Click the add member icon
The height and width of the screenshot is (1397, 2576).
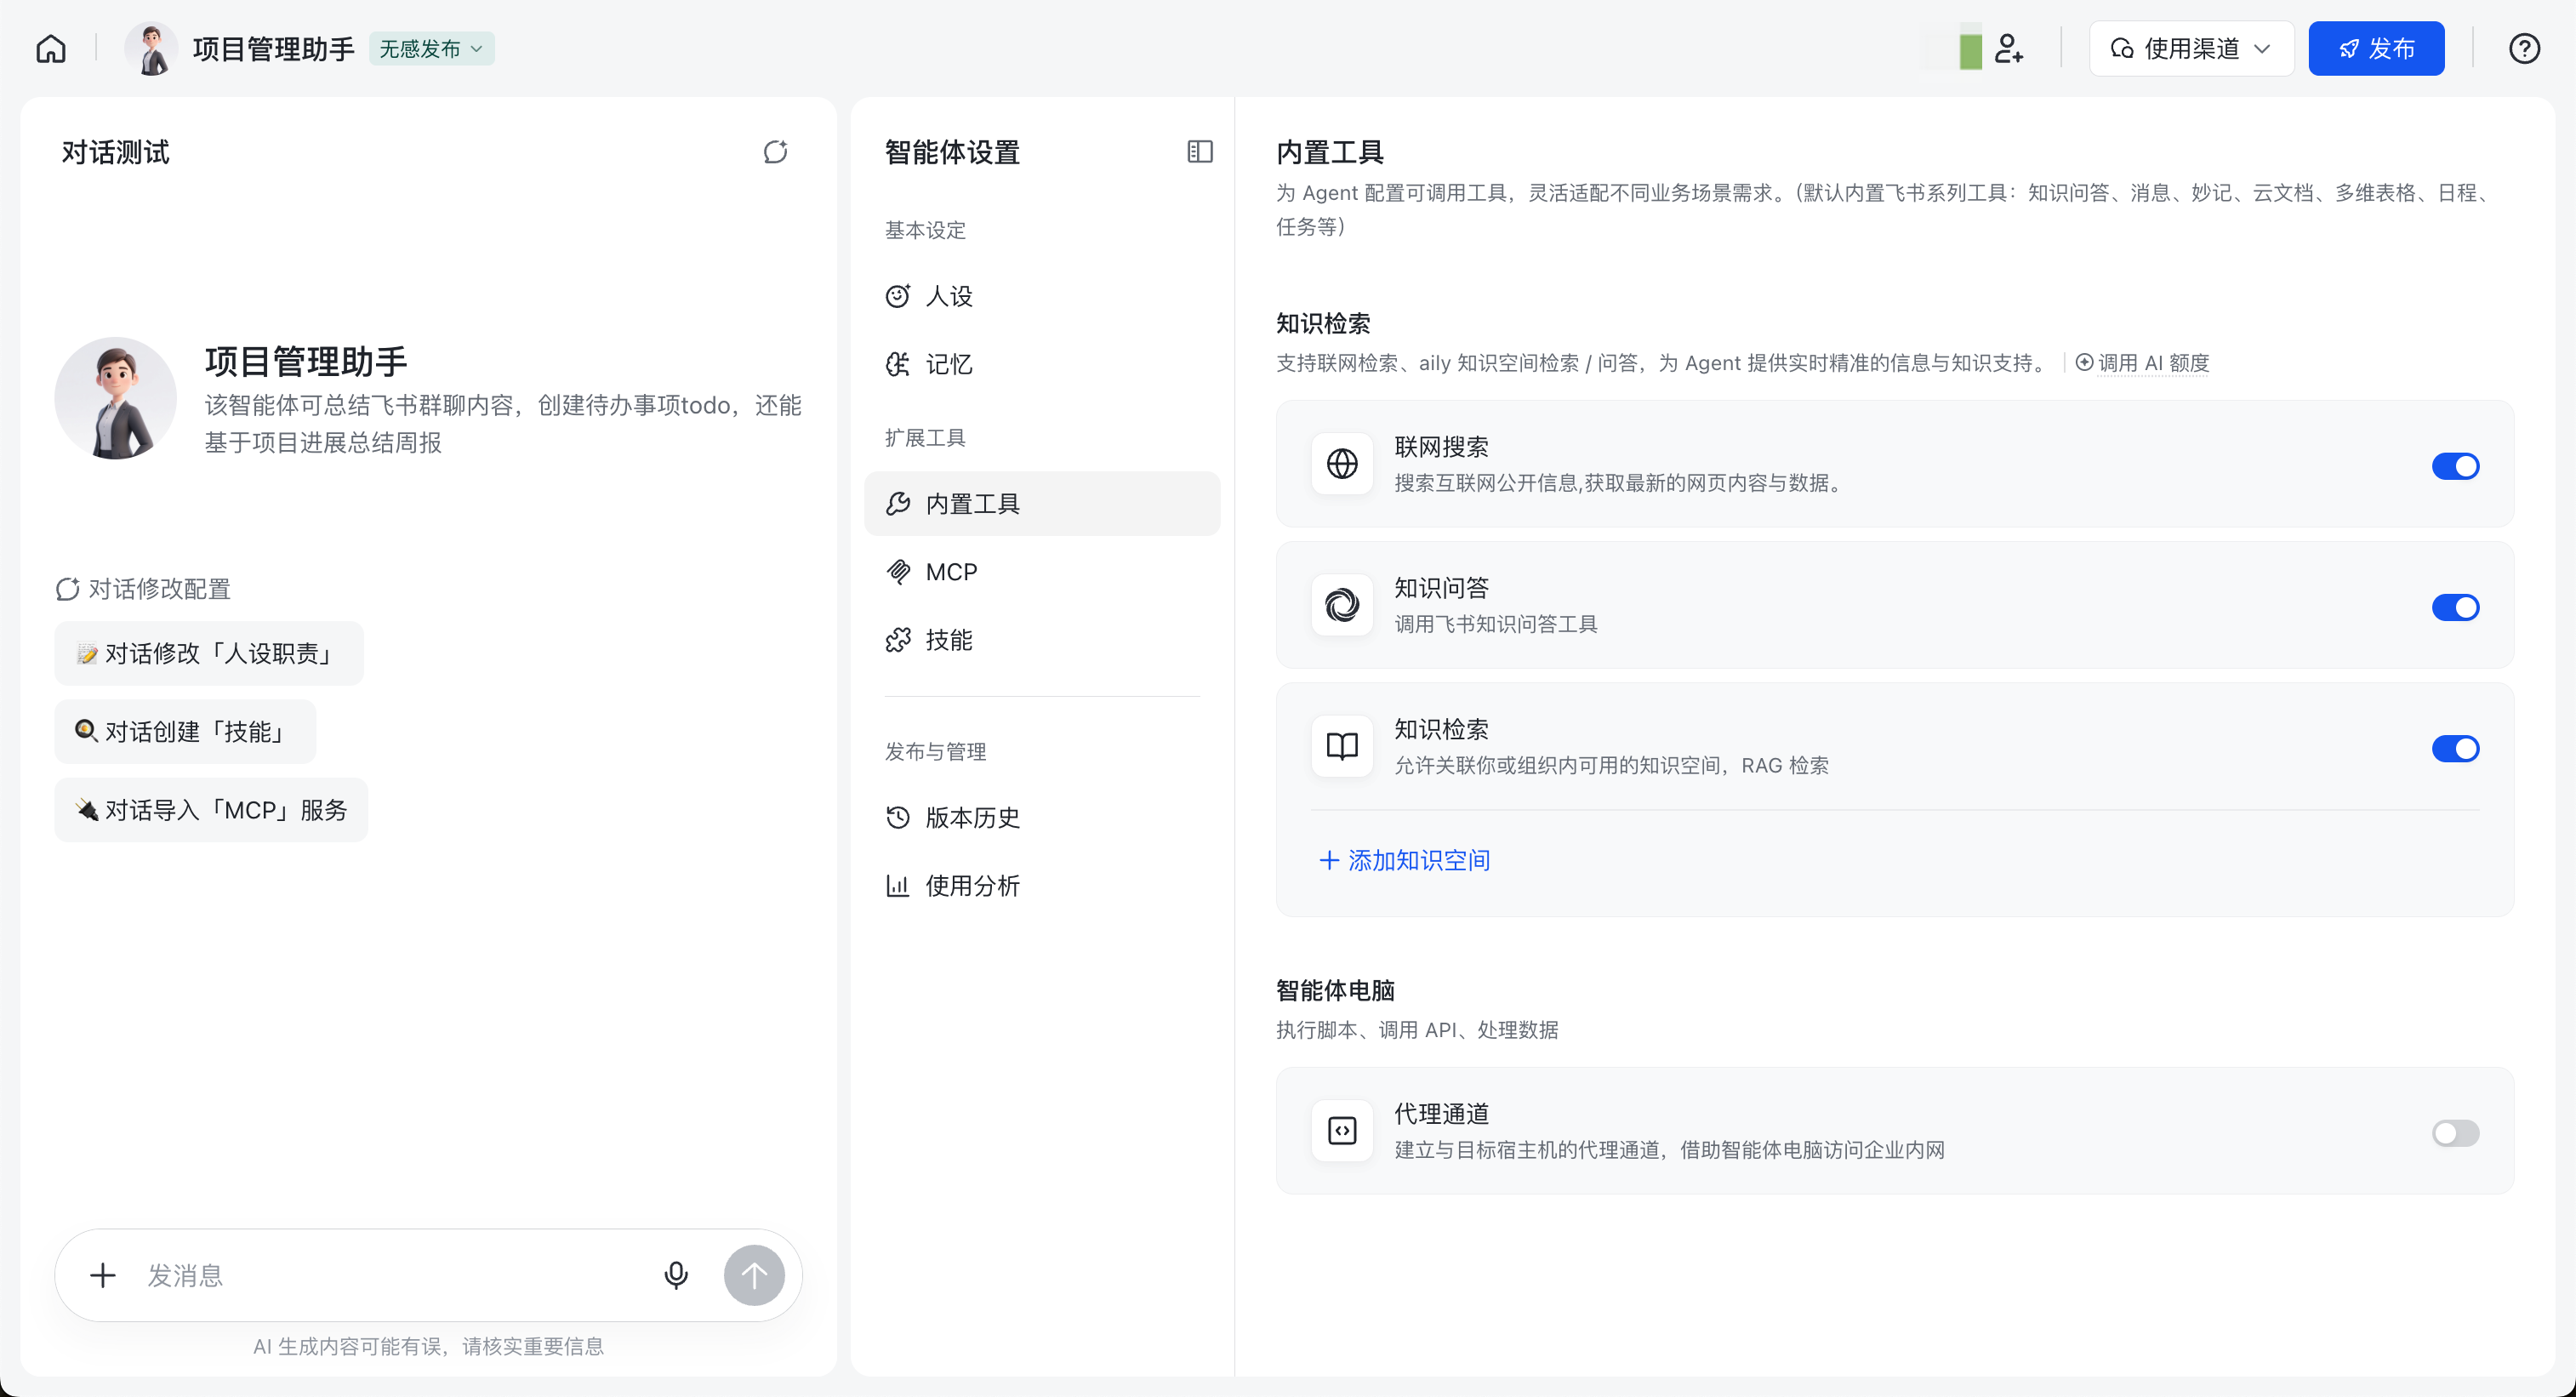pyautogui.click(x=2008, y=49)
